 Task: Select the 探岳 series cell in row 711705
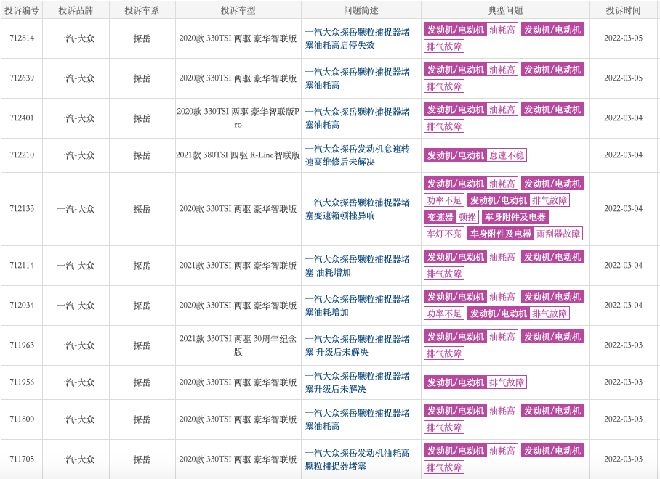point(142,459)
